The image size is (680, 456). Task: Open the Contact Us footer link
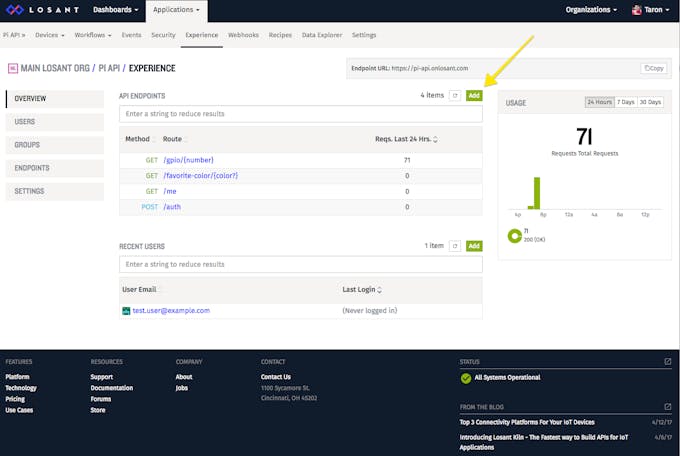point(276,377)
